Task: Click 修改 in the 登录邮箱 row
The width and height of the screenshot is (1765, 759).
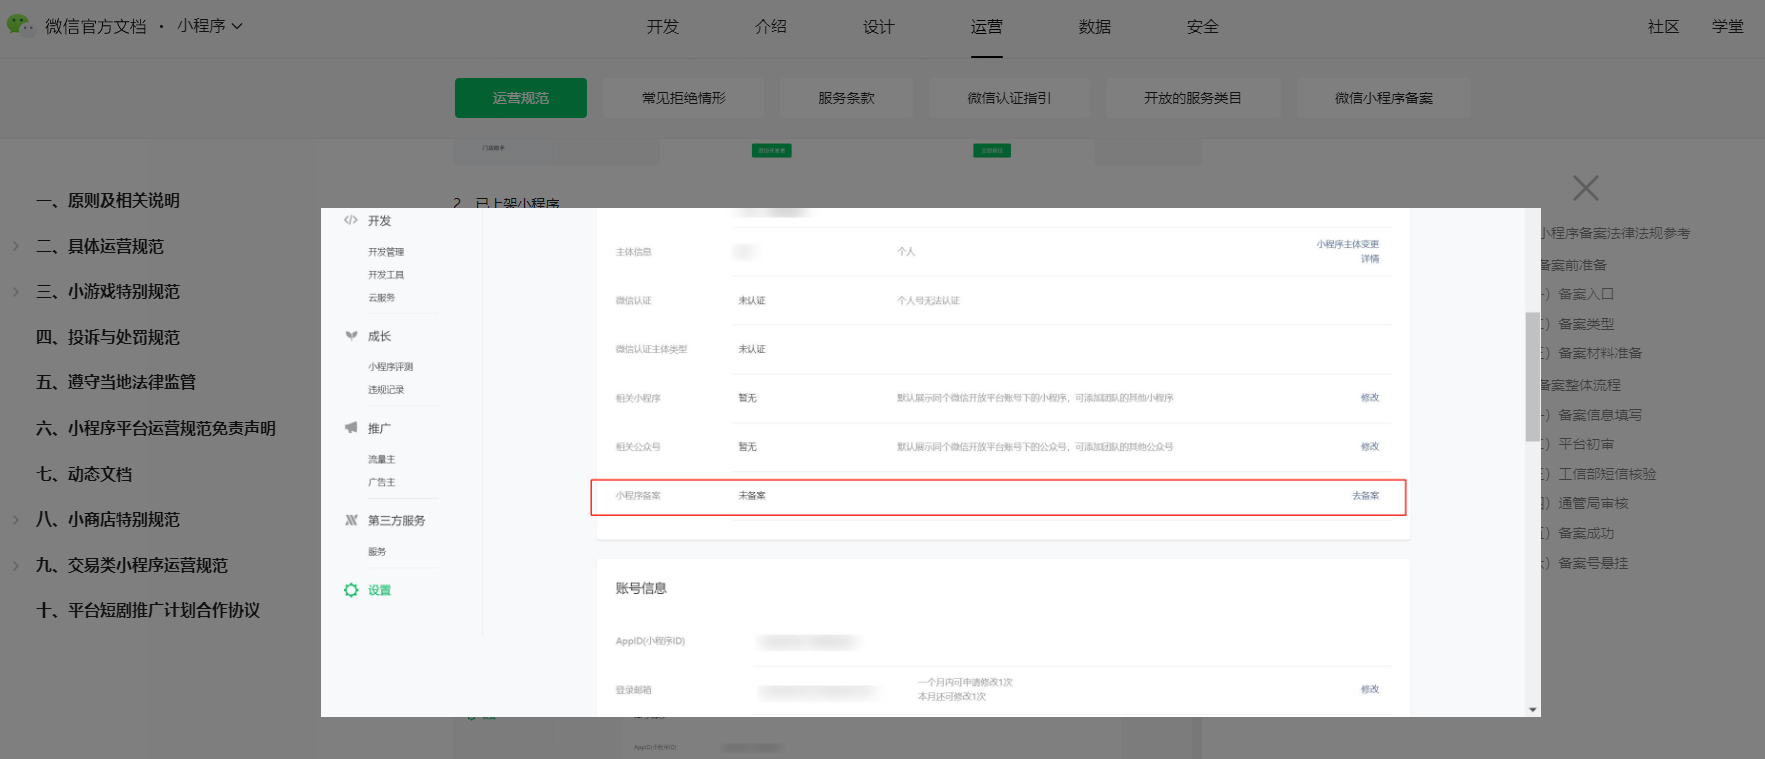Action: point(1370,689)
